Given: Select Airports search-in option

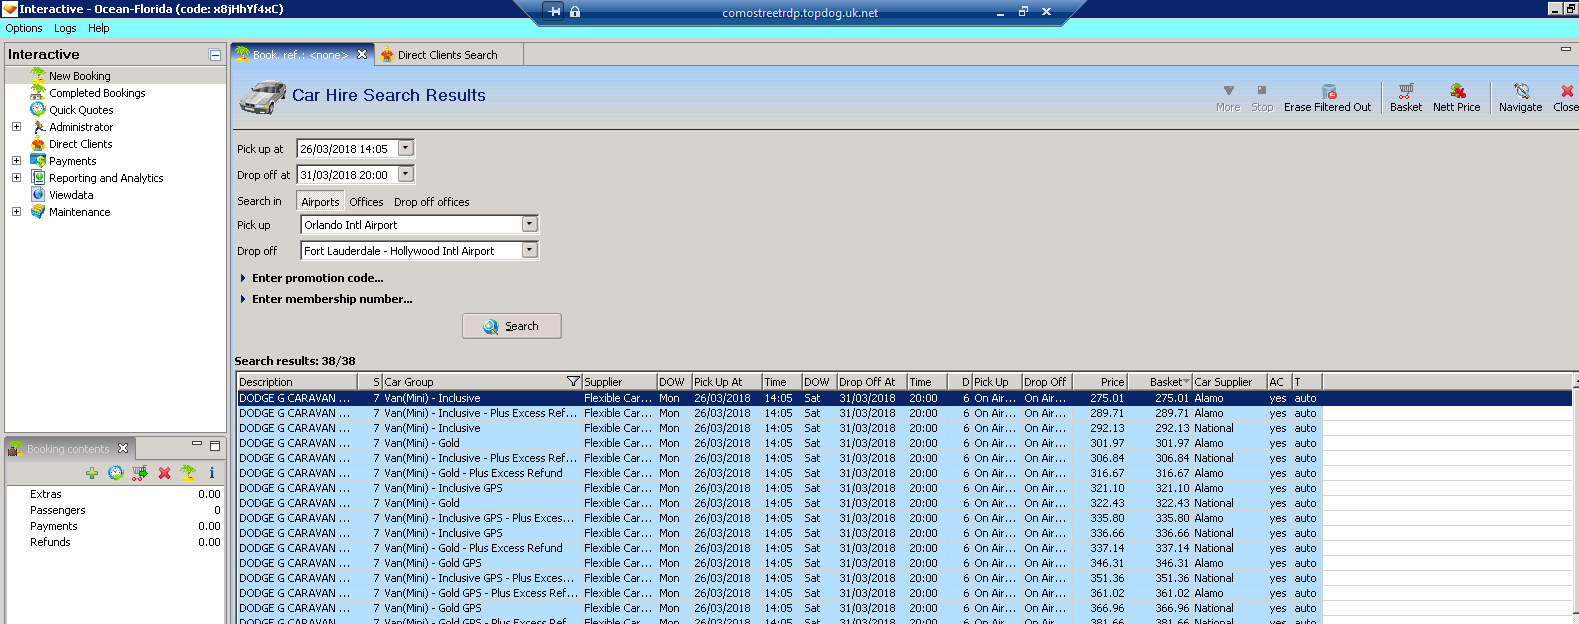Looking at the screenshot, I should (x=320, y=202).
